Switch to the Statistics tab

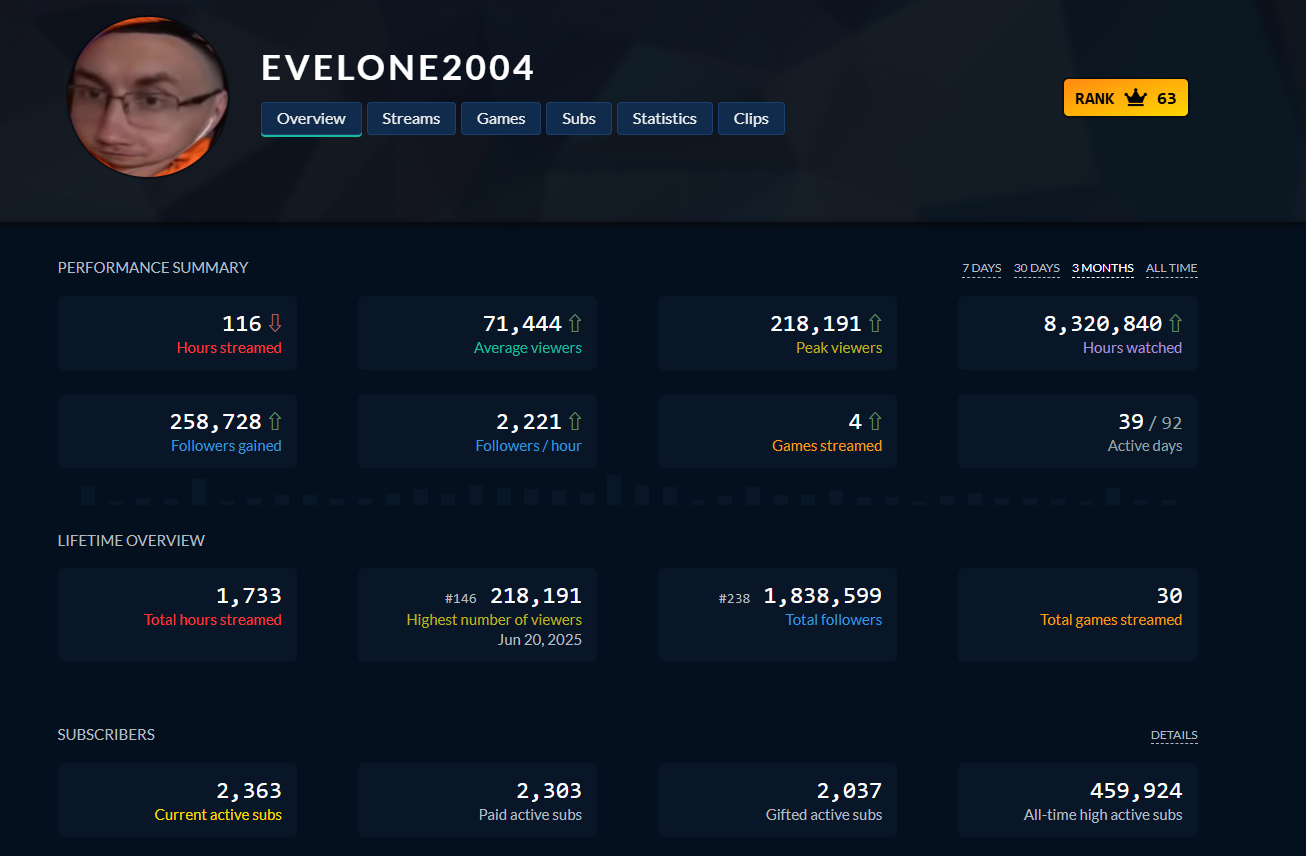point(665,118)
